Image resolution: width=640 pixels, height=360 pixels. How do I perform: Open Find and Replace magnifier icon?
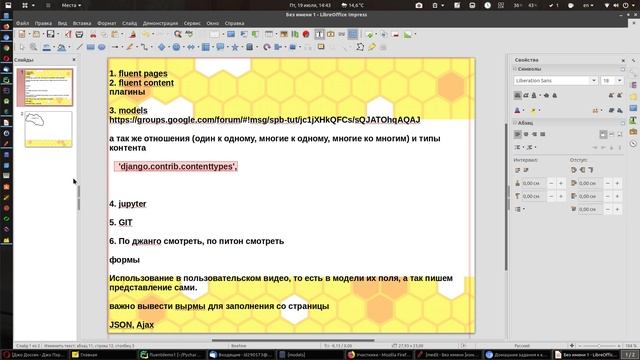coord(178,34)
